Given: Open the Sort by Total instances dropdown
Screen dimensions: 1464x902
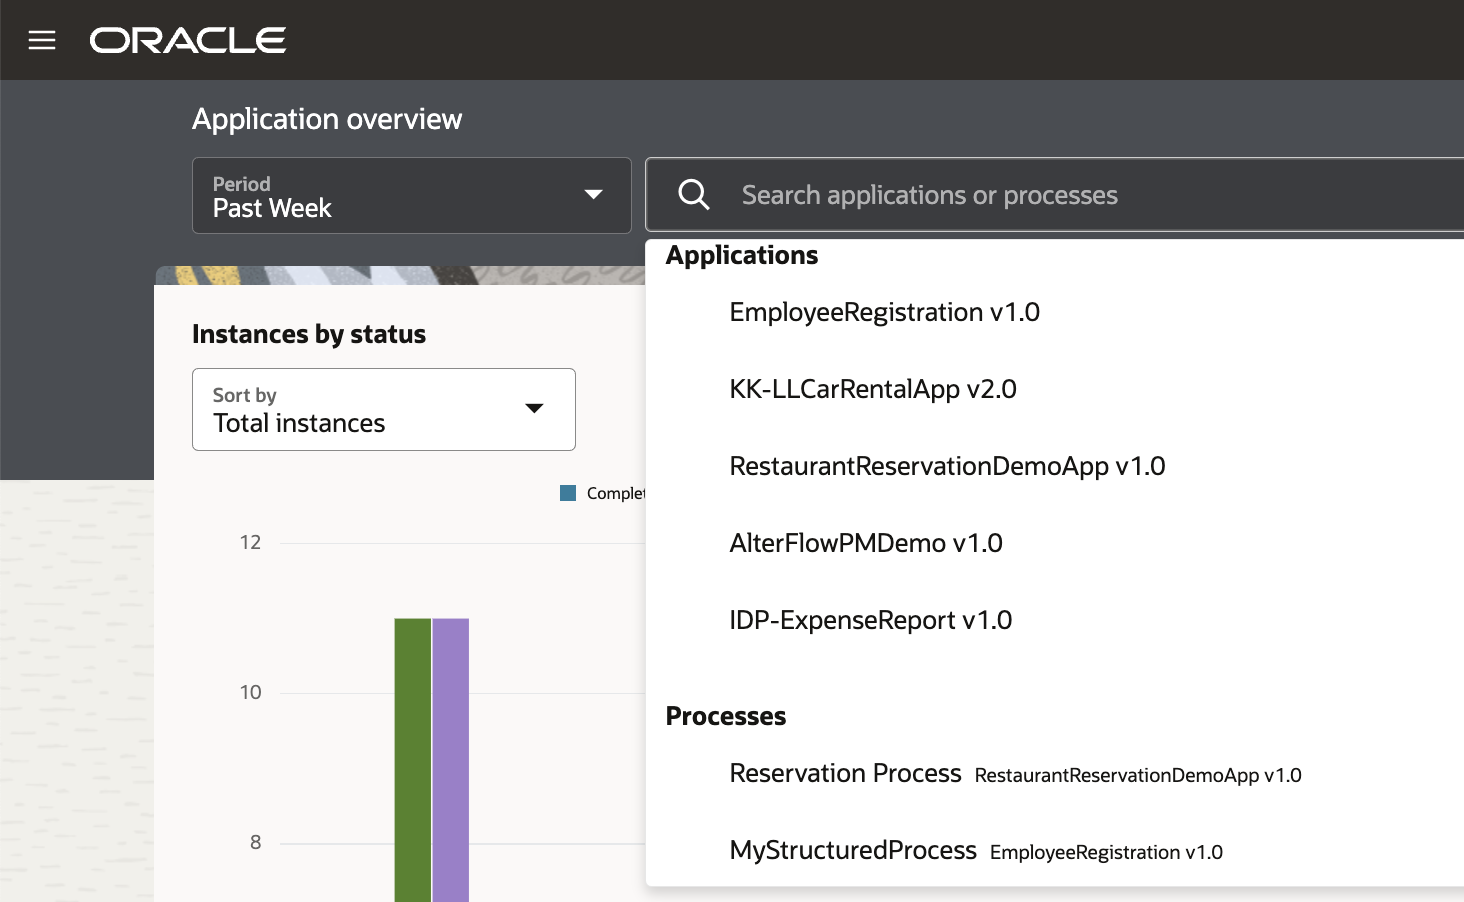Looking at the screenshot, I should pyautogui.click(x=383, y=409).
